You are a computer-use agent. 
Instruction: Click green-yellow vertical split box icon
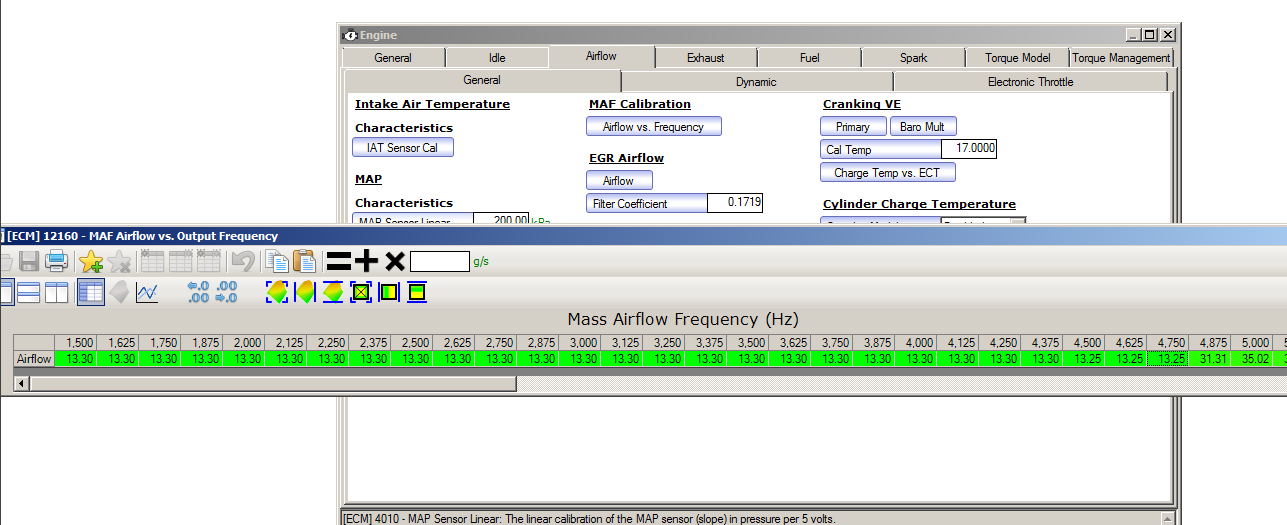[x=389, y=292]
